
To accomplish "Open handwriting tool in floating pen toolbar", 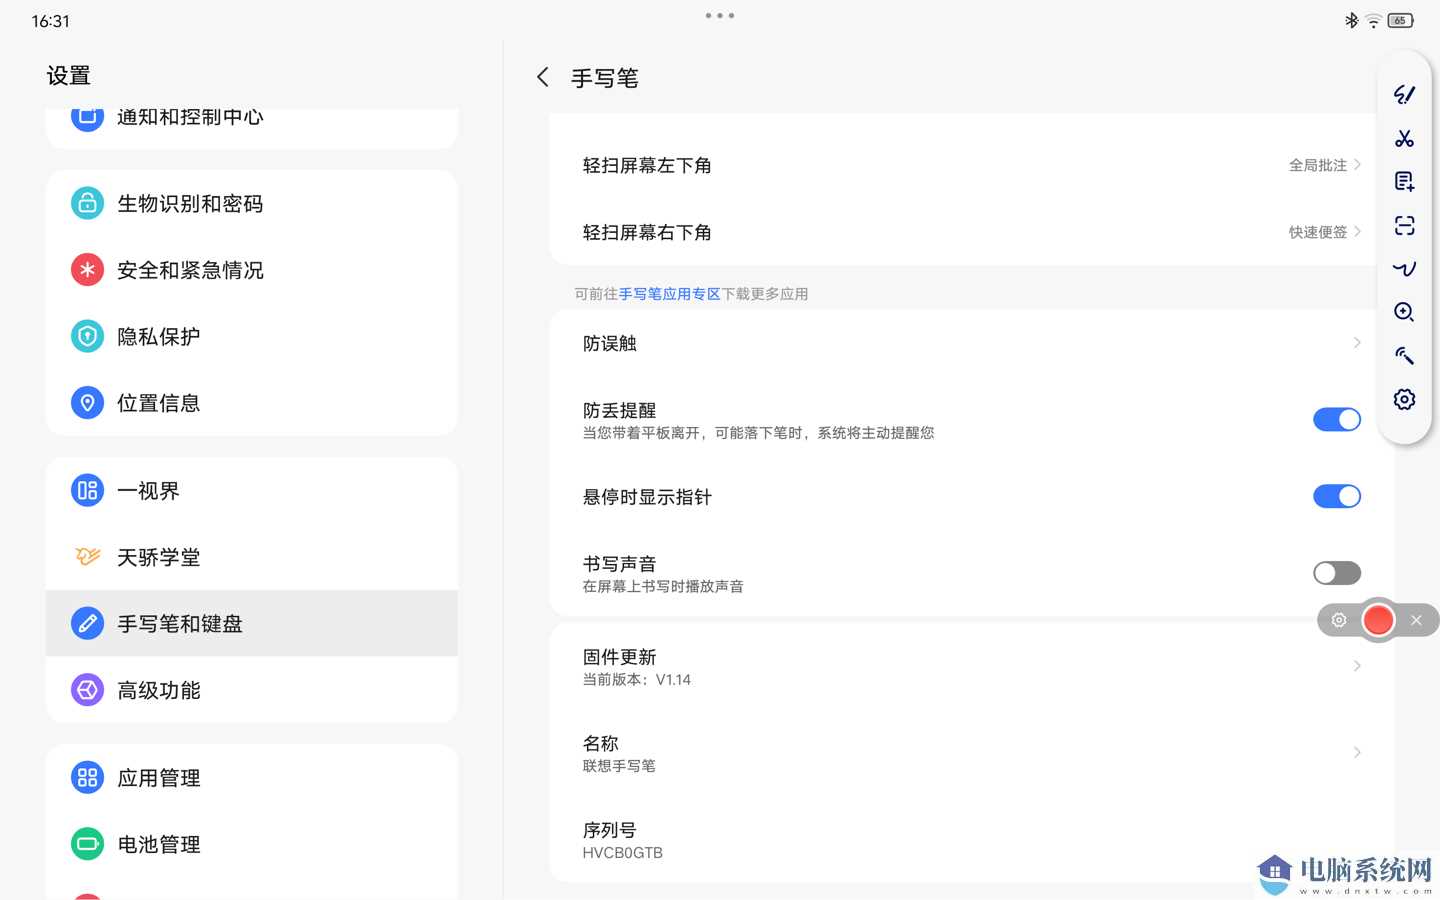I will (1404, 94).
